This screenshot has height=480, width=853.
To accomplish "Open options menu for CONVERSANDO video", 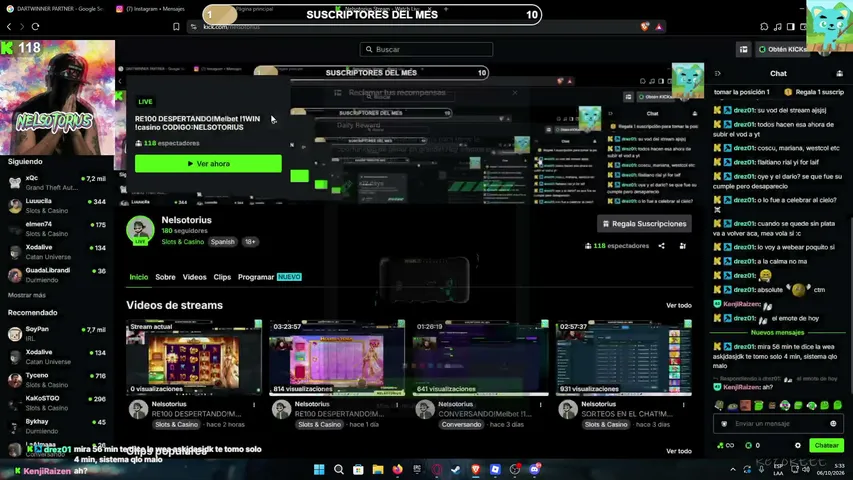I will [540, 405].
